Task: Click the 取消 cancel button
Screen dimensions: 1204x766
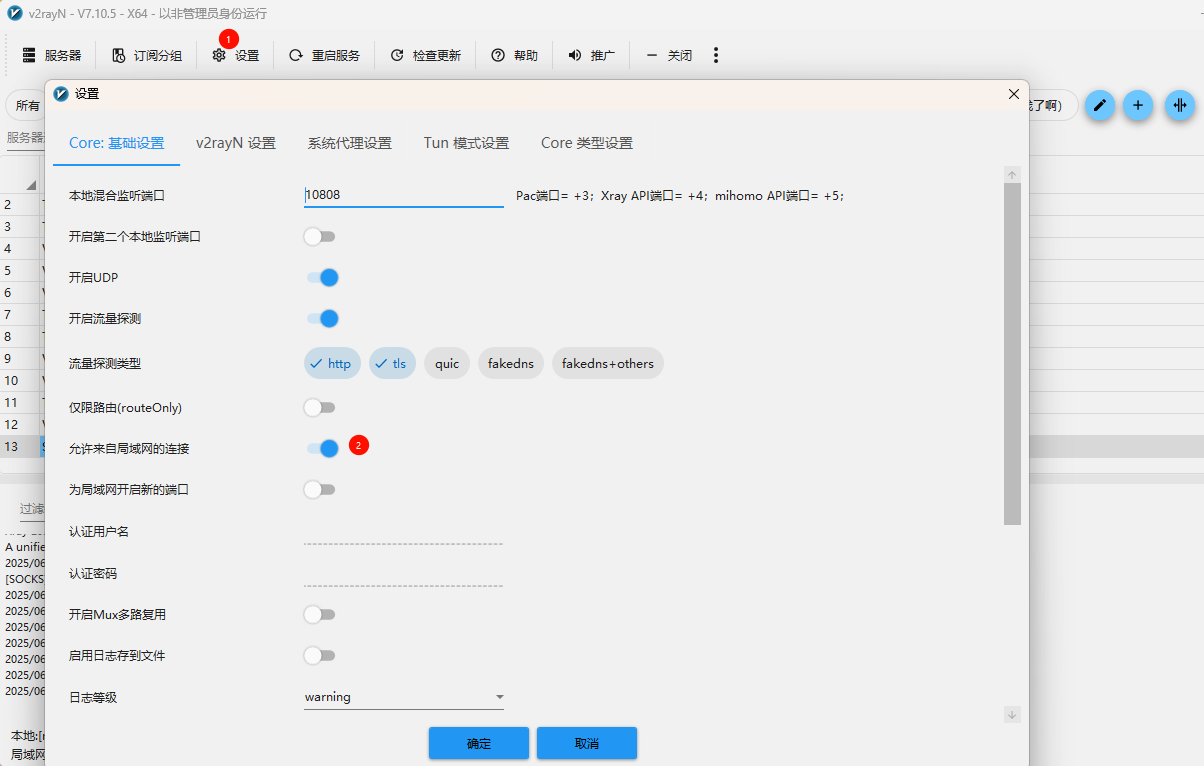Action: 586,744
